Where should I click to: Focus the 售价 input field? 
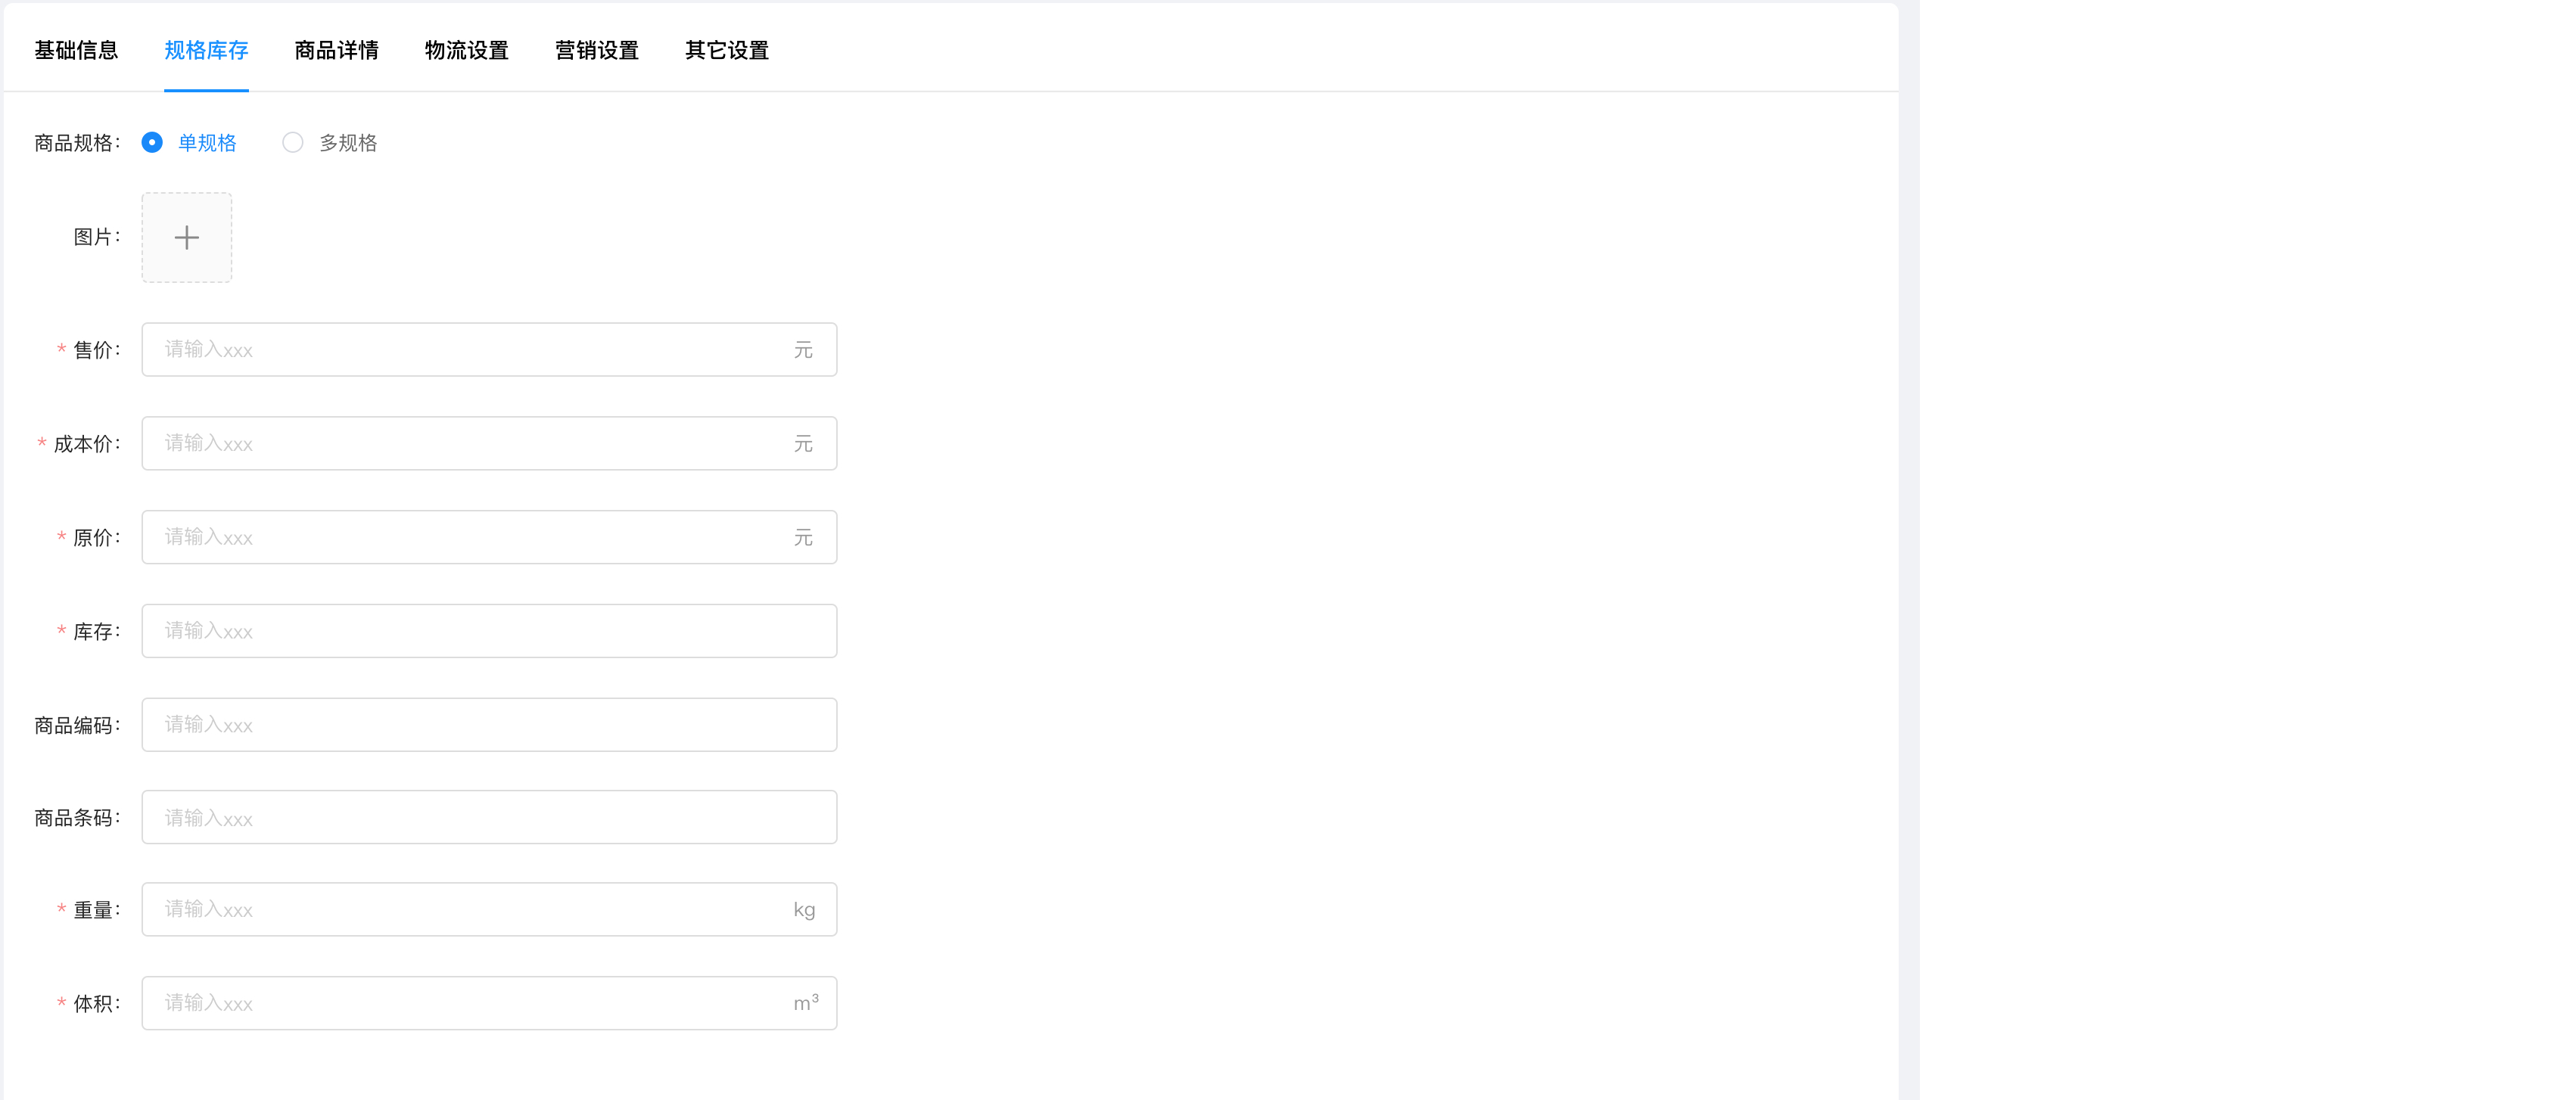point(470,350)
